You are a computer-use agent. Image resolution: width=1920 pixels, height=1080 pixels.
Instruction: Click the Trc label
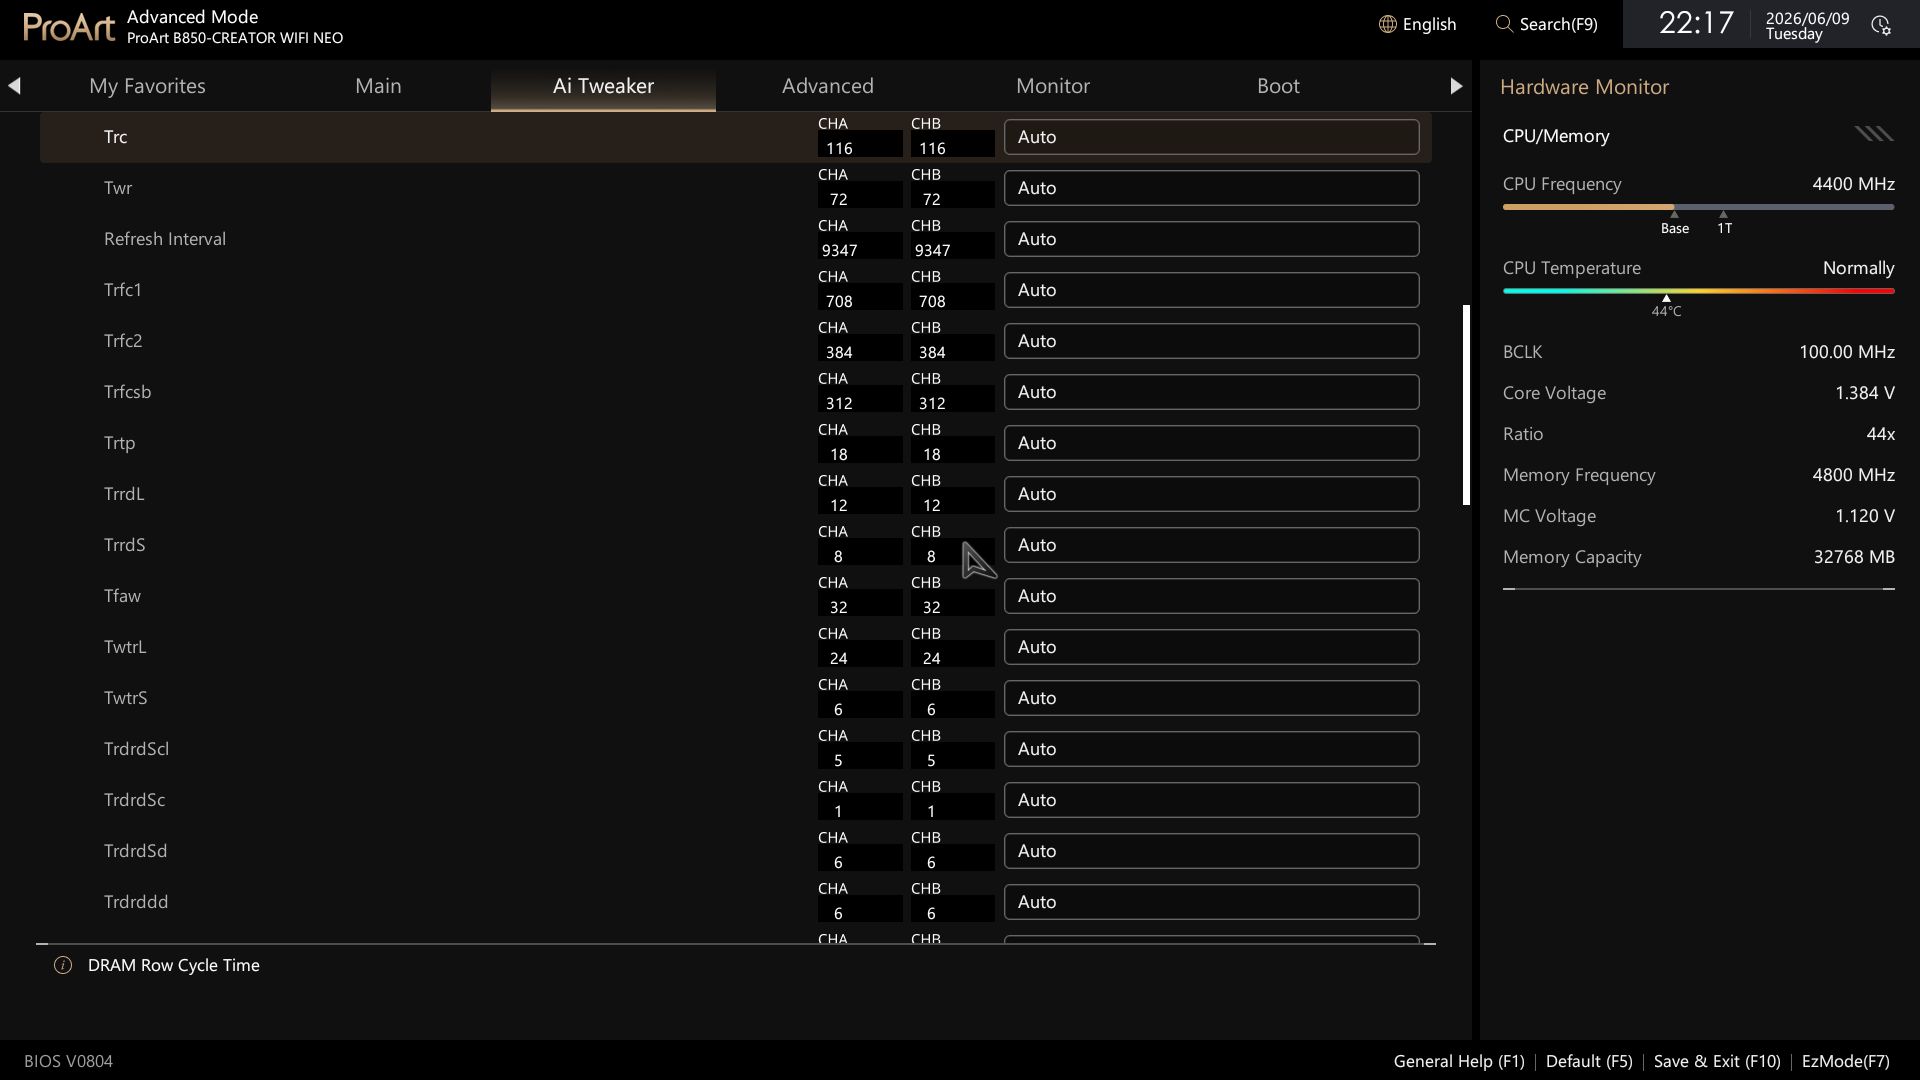(115, 137)
